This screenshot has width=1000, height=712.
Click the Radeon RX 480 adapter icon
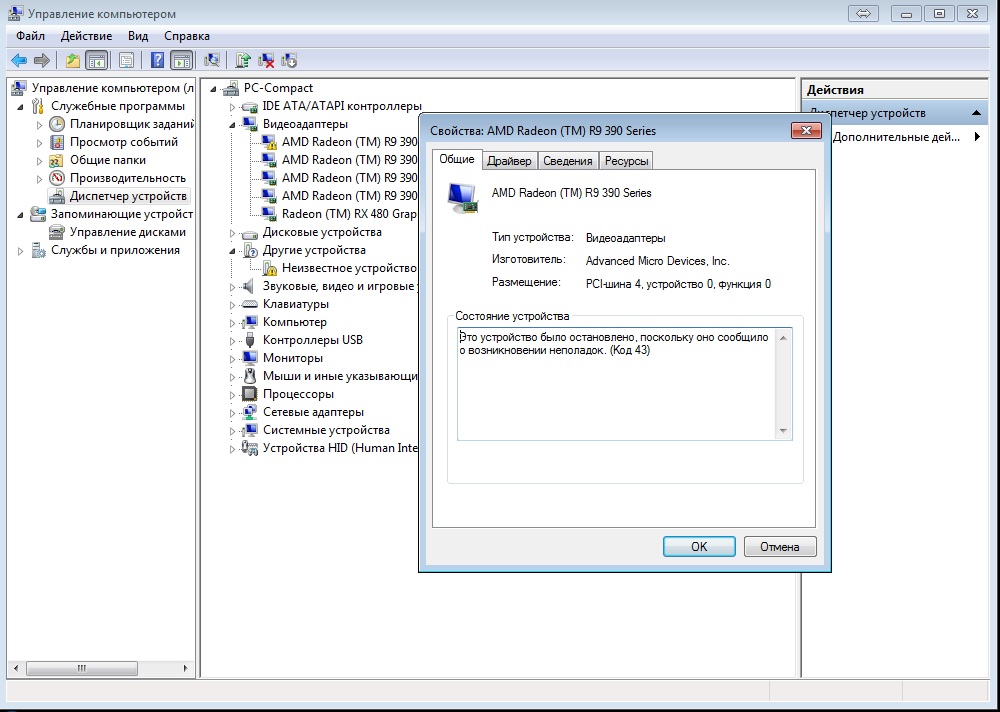269,214
